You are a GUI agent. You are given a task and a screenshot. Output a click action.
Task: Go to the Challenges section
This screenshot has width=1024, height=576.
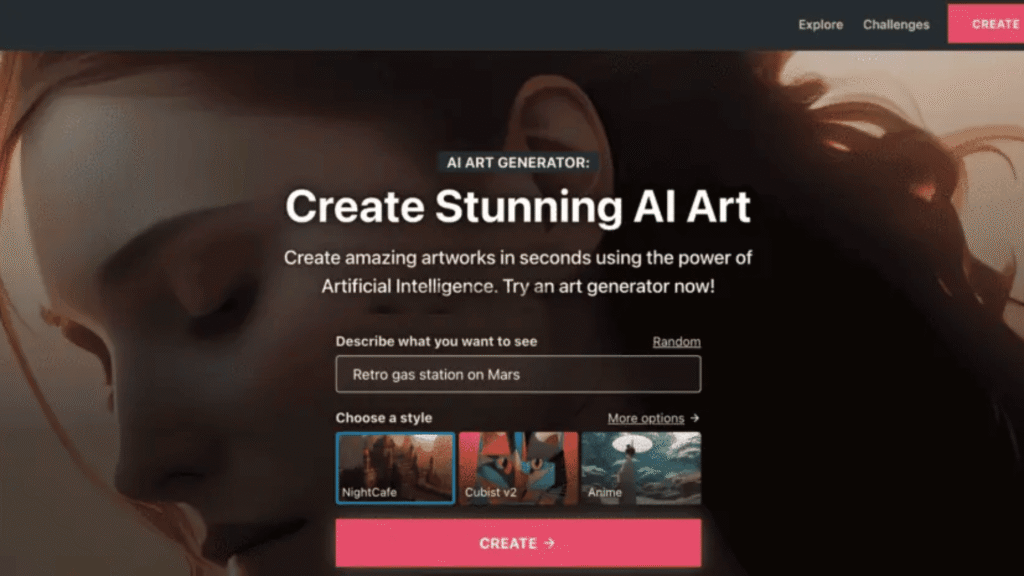pos(896,25)
